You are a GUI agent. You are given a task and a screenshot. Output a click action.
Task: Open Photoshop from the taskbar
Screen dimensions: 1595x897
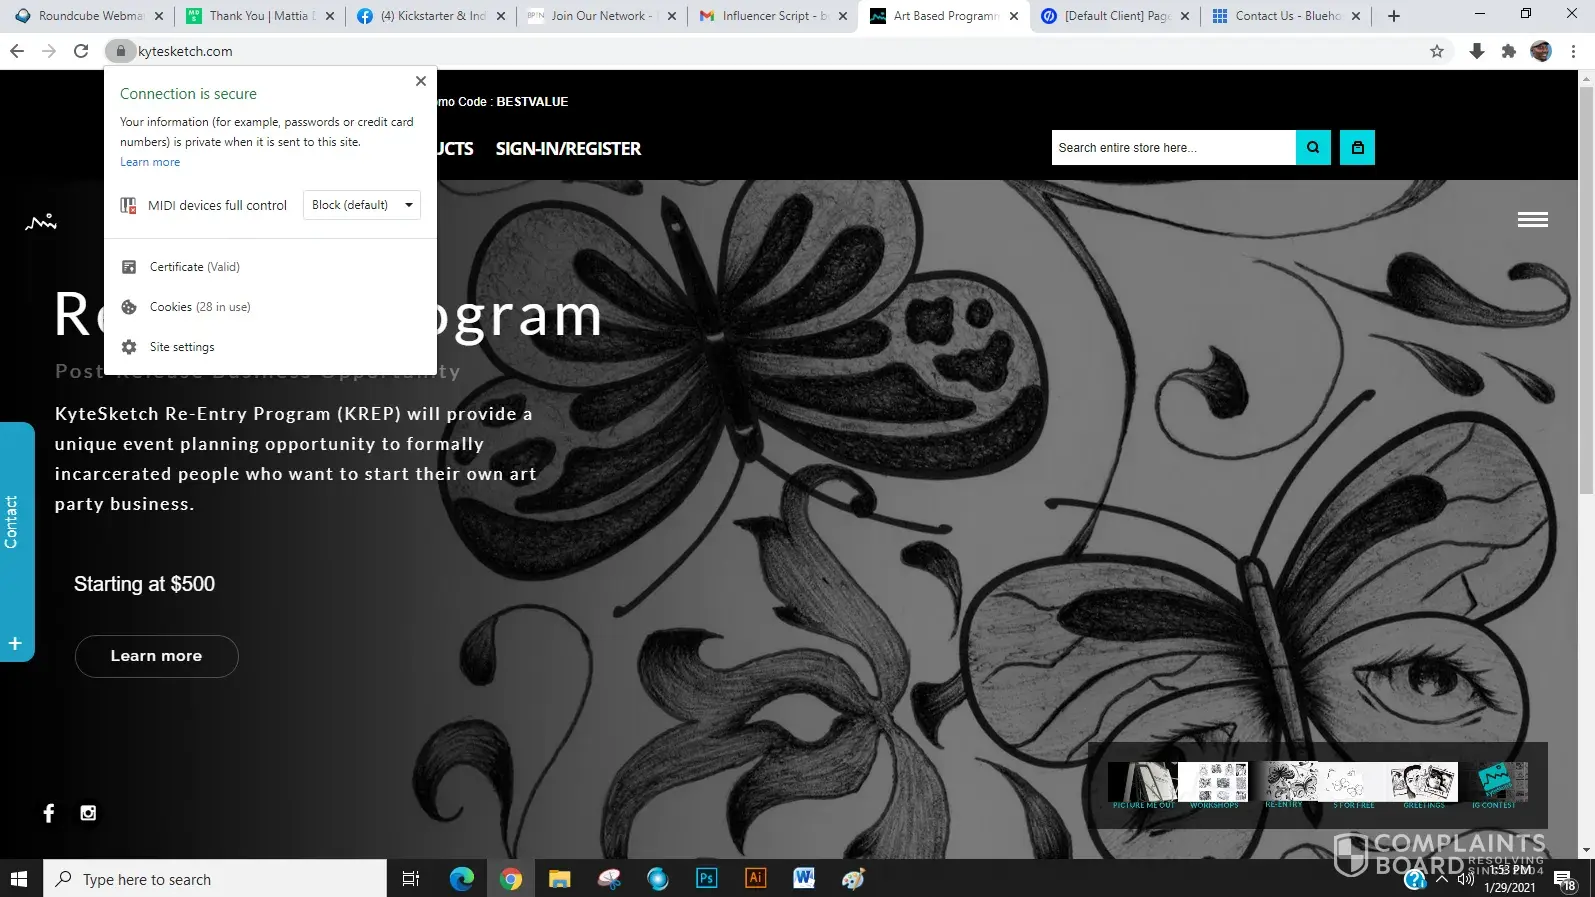pos(707,879)
